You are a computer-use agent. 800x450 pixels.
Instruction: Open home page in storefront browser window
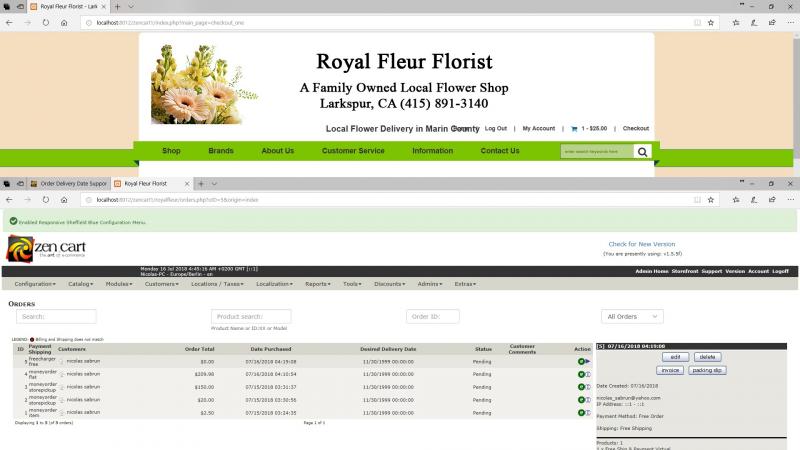(64, 22)
